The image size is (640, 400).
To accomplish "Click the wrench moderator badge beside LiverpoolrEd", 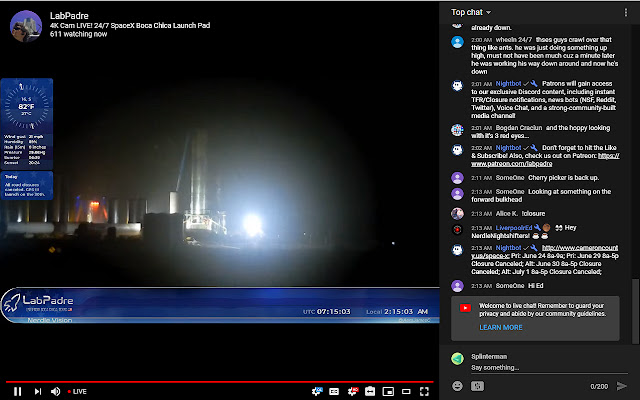I will pyautogui.click(x=537, y=228).
